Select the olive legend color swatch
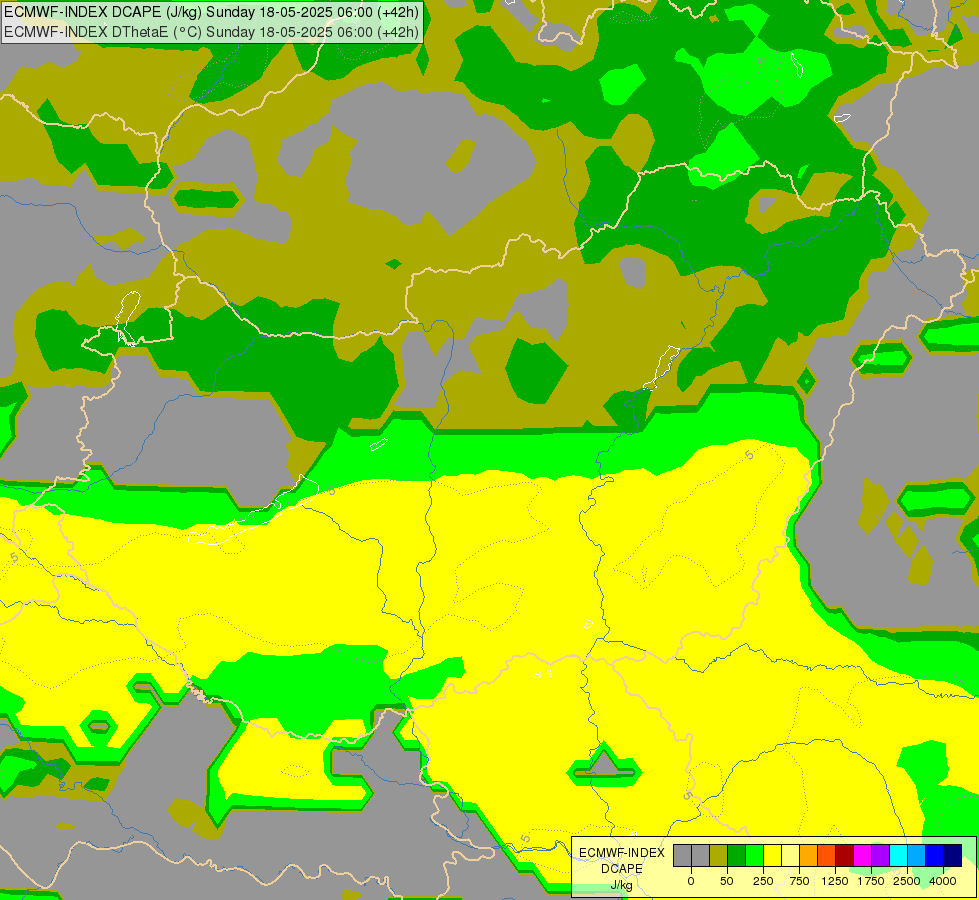The image size is (979, 900). click(x=719, y=856)
